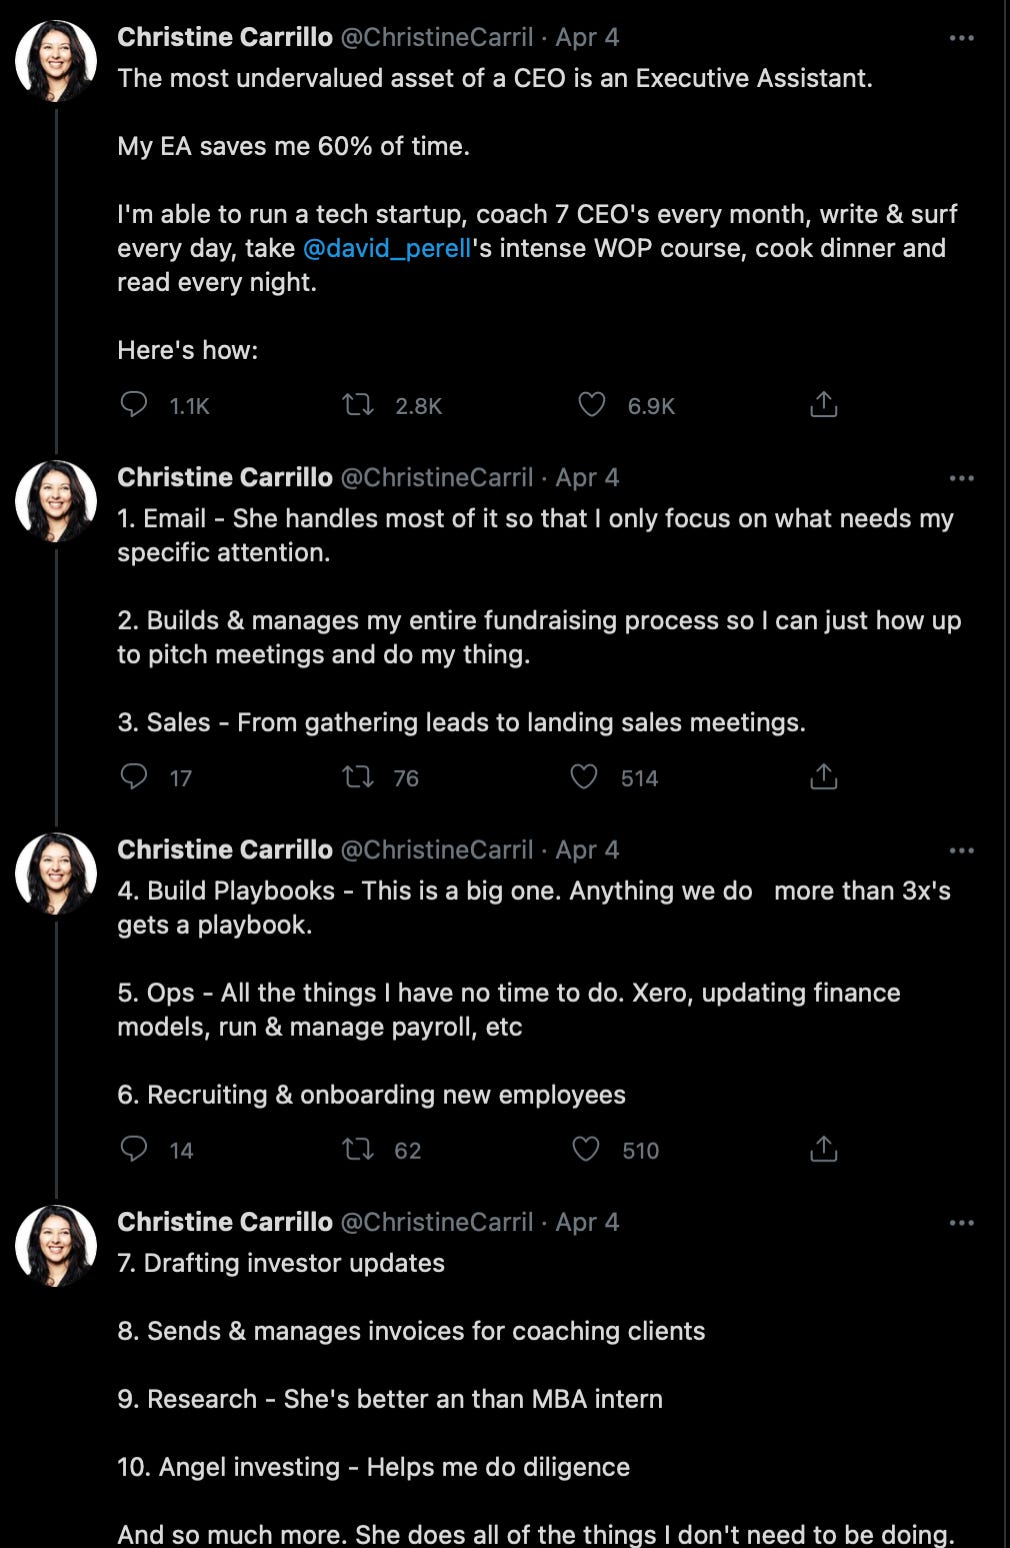The width and height of the screenshot is (1010, 1548).
Task: Reply to the Email and Sales tweet
Action: pyautogui.click(x=134, y=777)
